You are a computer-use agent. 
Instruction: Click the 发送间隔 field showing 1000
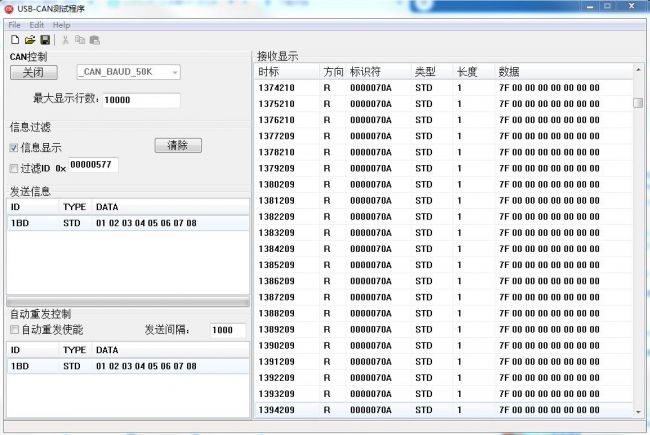(228, 330)
